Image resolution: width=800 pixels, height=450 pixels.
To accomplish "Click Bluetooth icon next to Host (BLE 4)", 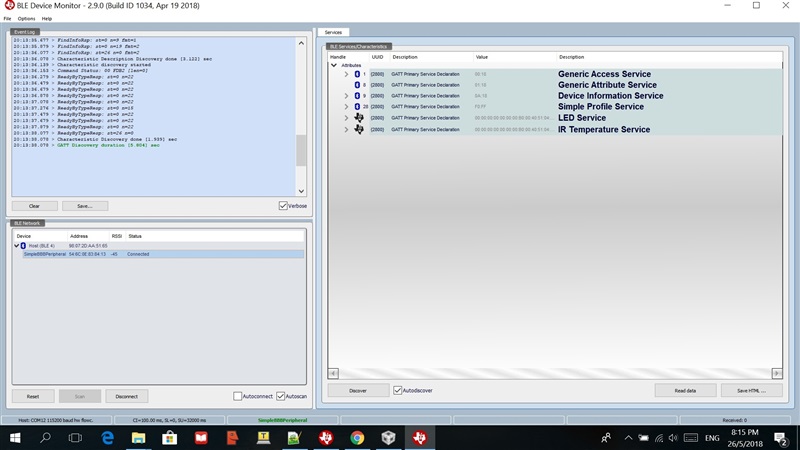I will (x=23, y=245).
